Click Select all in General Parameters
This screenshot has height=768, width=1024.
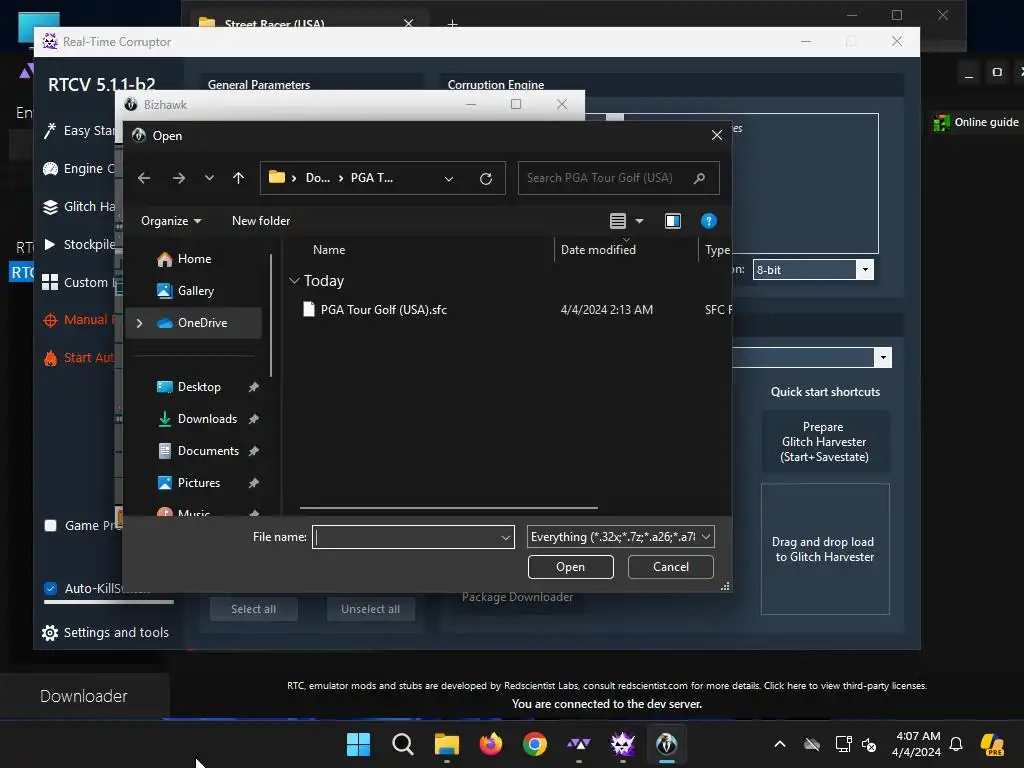click(x=253, y=609)
